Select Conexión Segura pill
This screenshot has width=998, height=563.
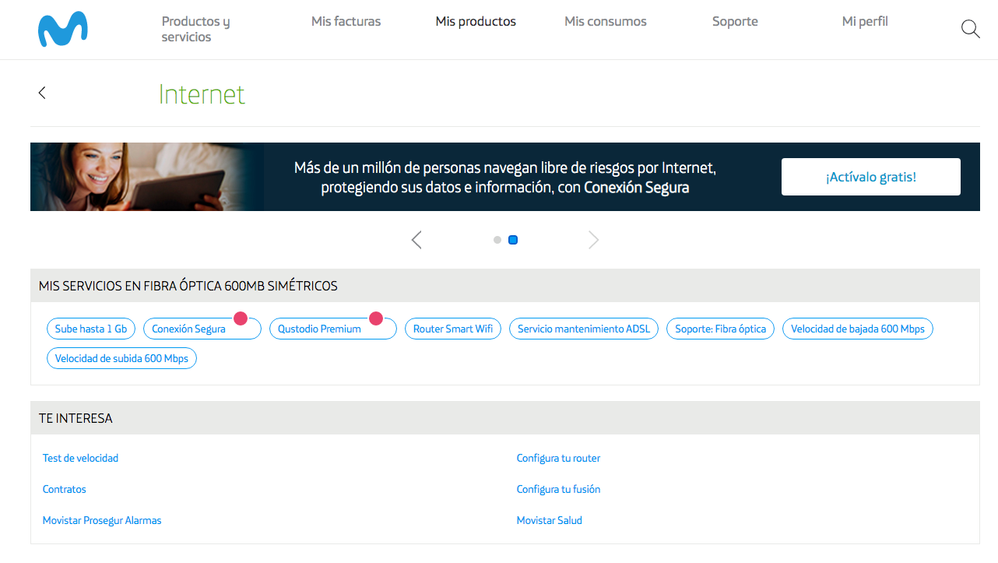click(202, 329)
